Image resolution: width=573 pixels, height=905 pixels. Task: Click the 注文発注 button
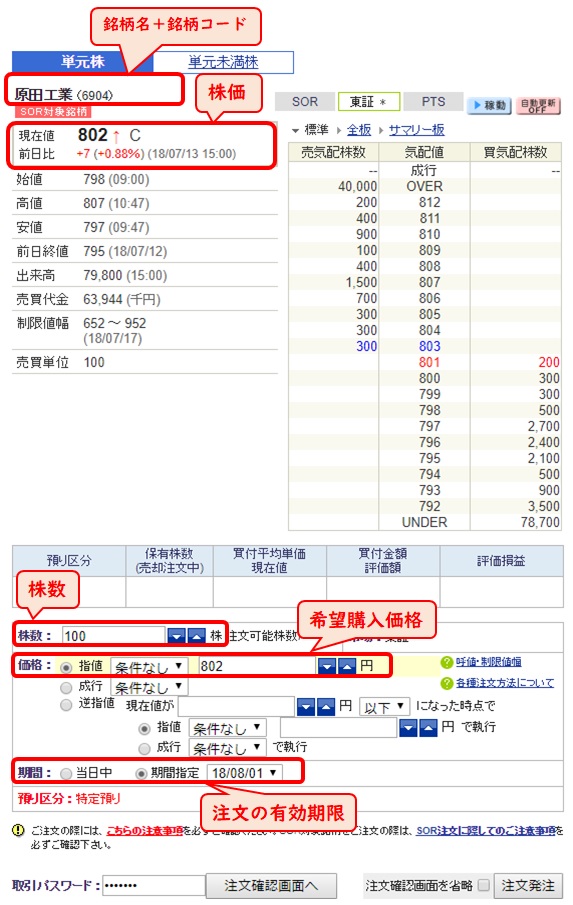point(528,885)
